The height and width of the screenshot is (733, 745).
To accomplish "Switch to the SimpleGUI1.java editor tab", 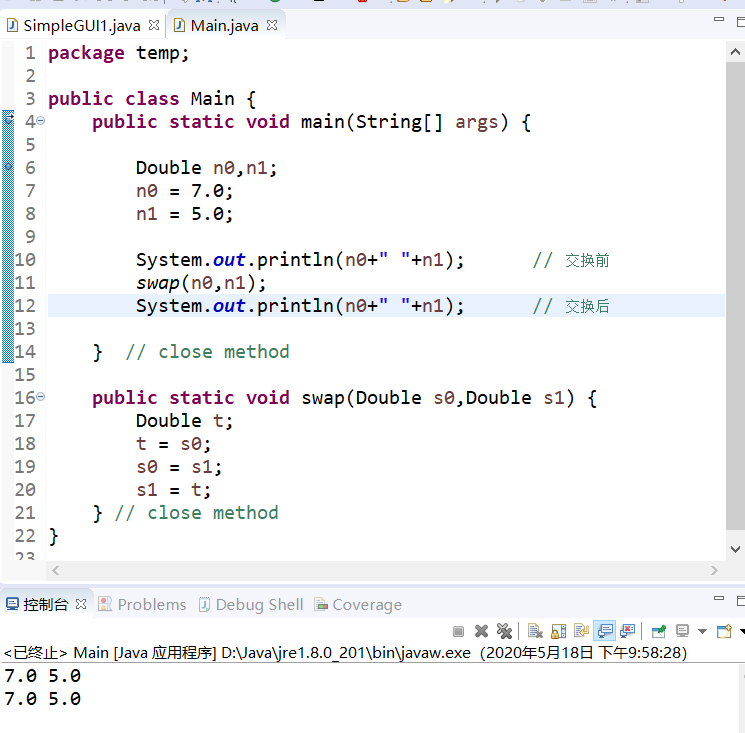I will tap(82, 26).
